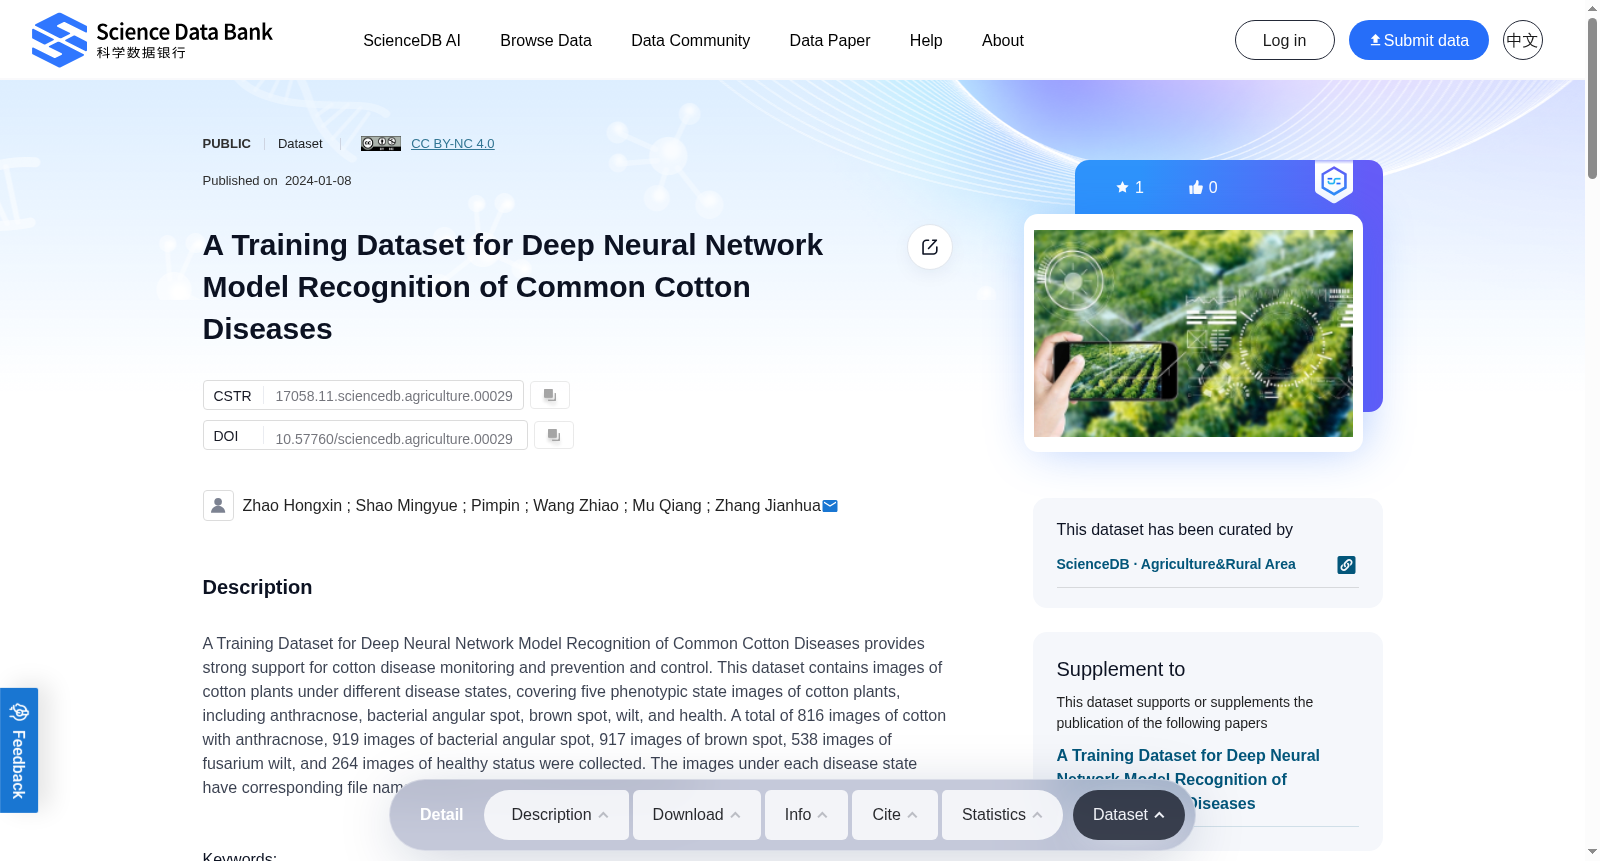The width and height of the screenshot is (1600, 861).
Task: Open the ScienceDB AI menu
Action: coord(412,41)
